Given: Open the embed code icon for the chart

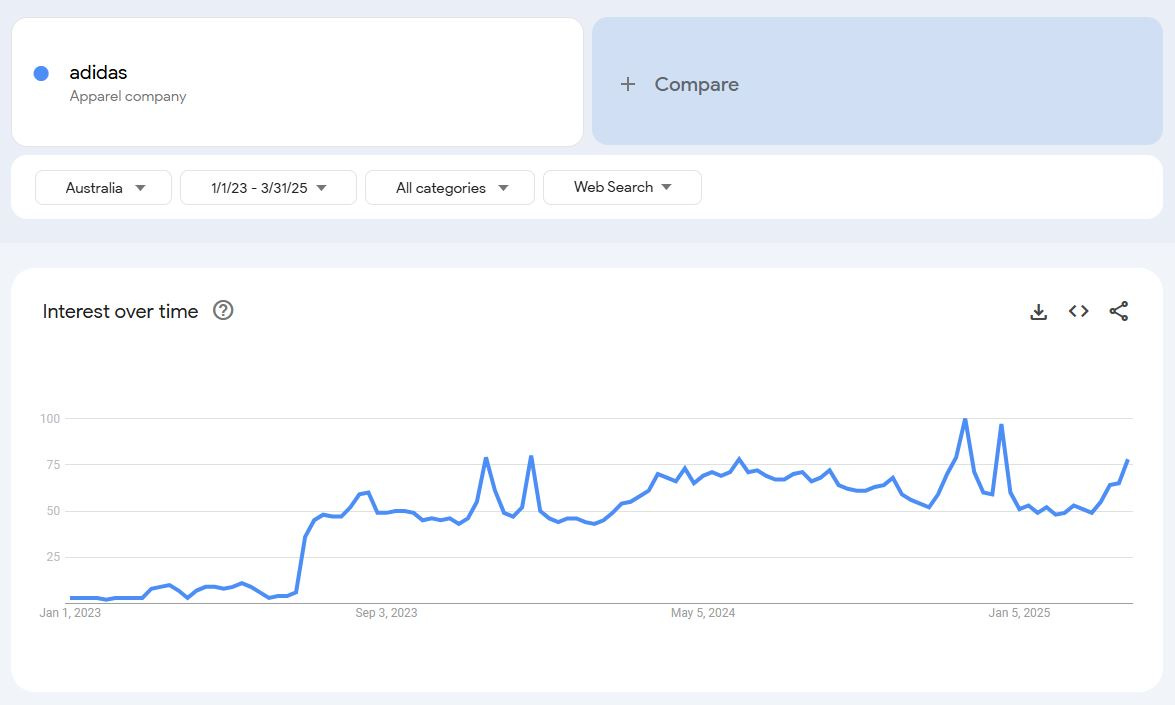Looking at the screenshot, I should tap(1078, 311).
